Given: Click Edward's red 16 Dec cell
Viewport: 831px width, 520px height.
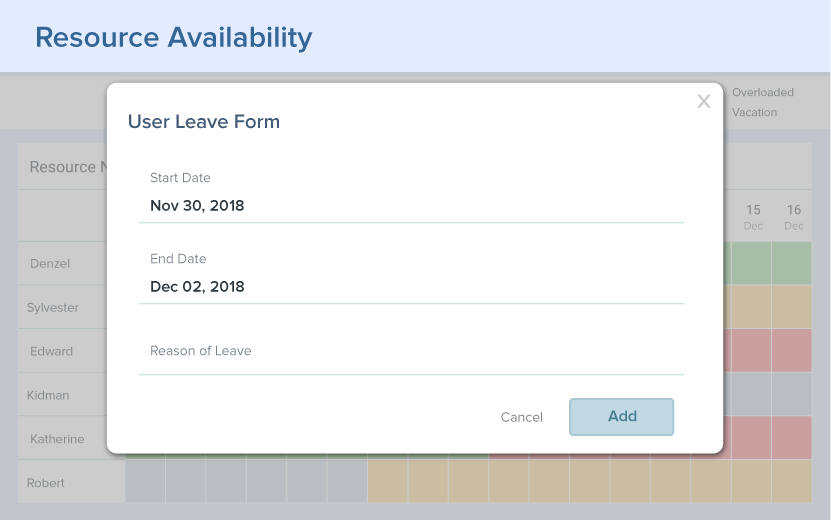Looking at the screenshot, I should click(792, 352).
